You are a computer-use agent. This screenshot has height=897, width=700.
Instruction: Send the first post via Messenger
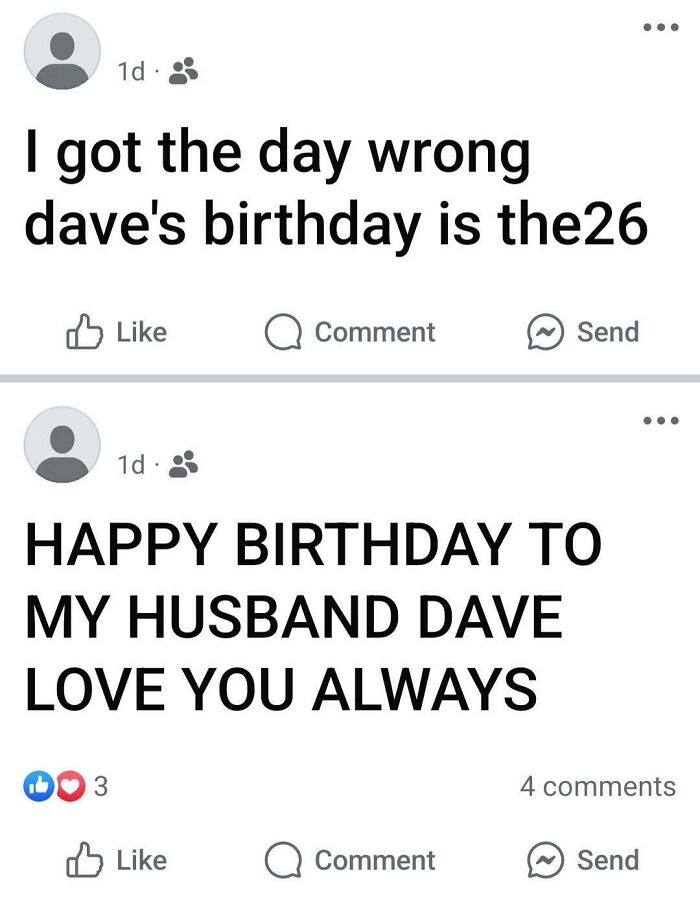(x=583, y=332)
